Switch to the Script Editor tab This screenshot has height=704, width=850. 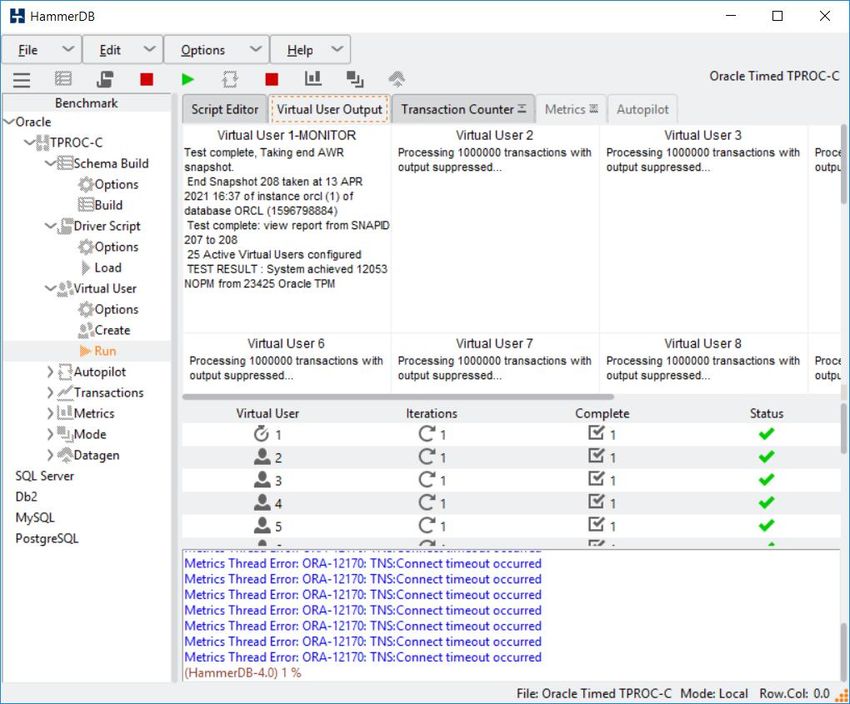(224, 109)
